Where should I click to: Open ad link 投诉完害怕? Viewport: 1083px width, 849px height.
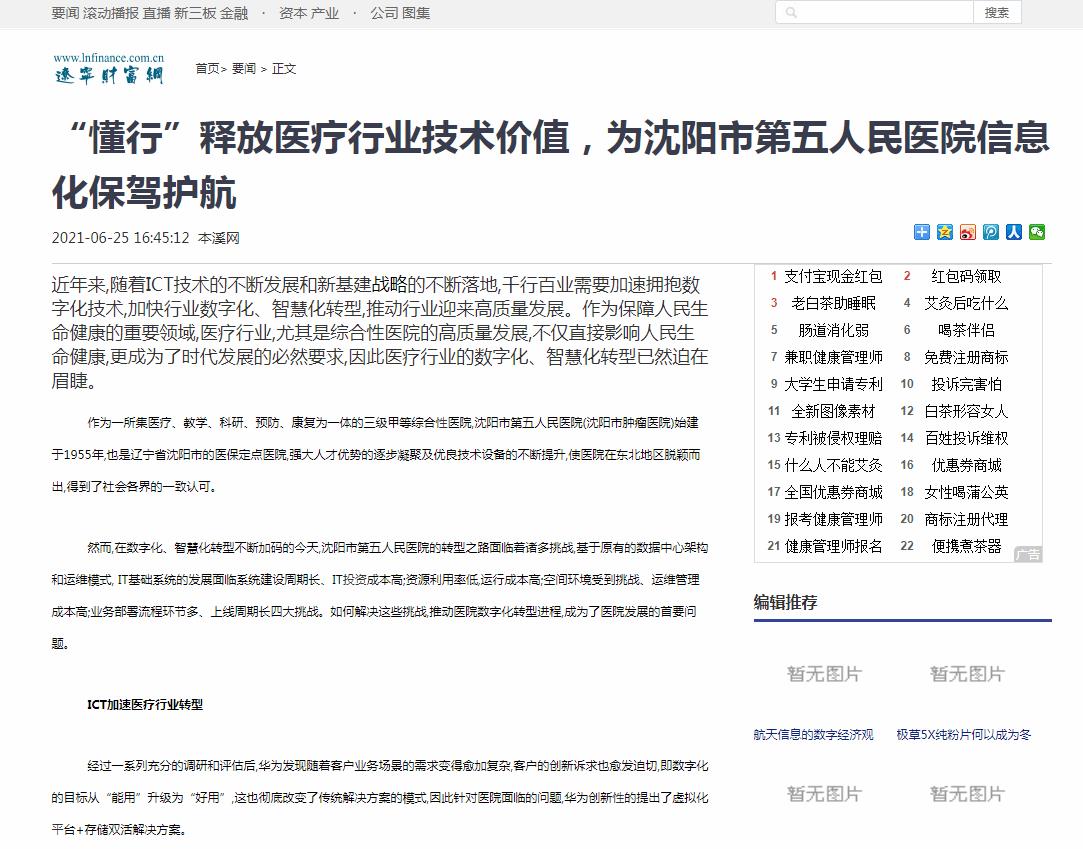(x=966, y=384)
